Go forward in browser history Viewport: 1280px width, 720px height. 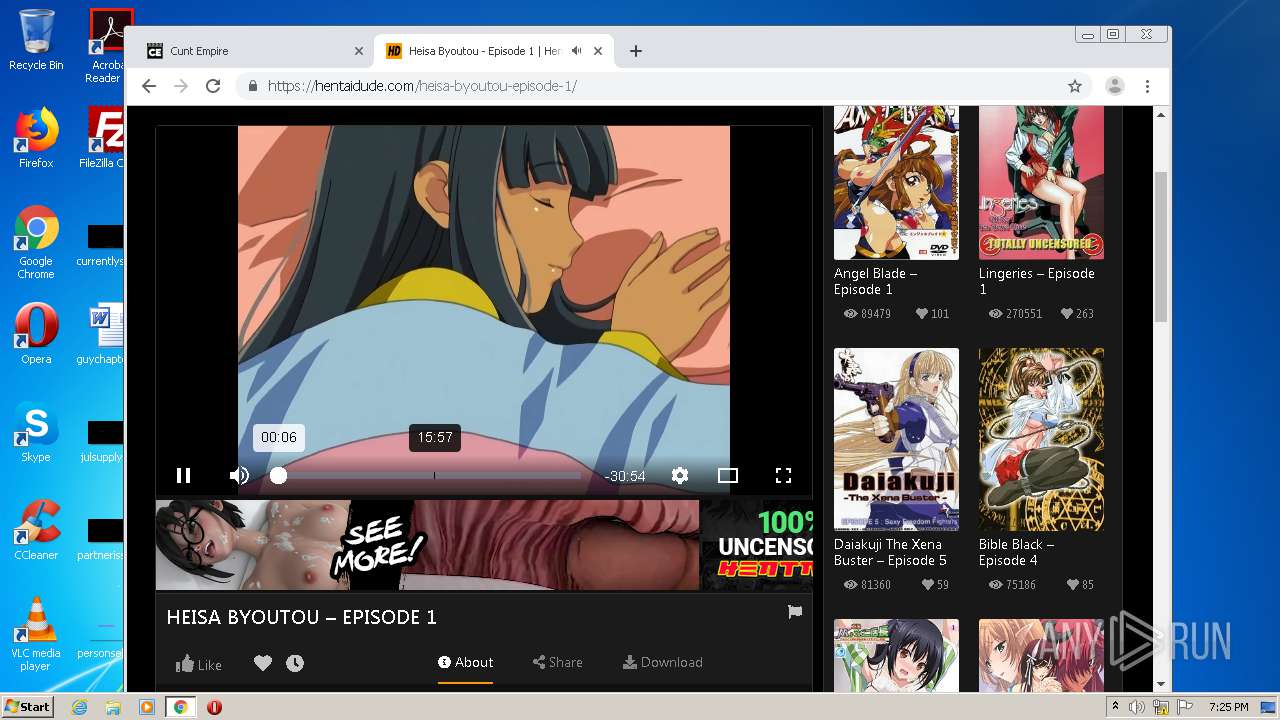pos(181,86)
